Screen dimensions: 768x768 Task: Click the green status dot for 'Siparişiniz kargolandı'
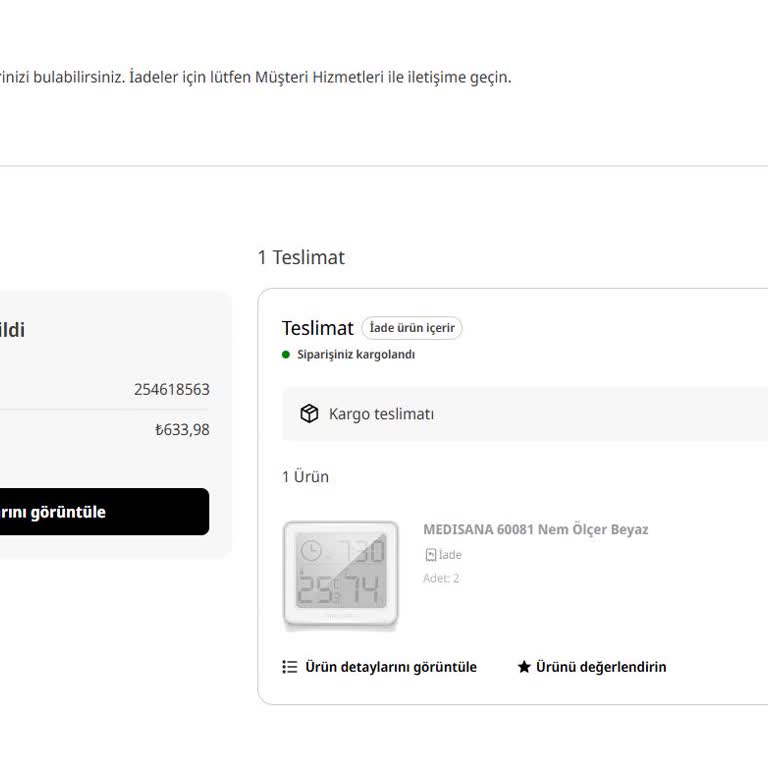point(286,354)
